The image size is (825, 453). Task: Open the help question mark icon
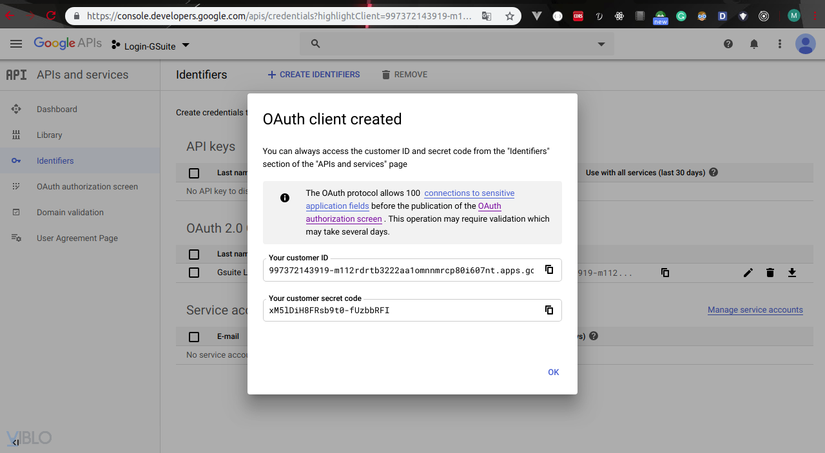(x=728, y=44)
